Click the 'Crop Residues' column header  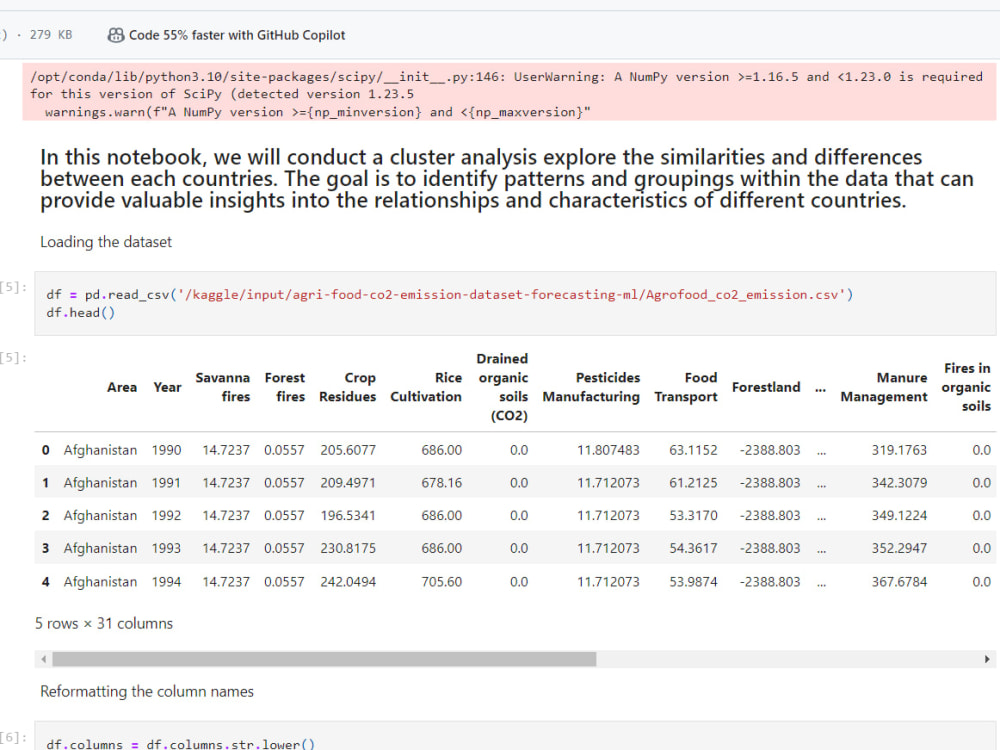(348, 387)
